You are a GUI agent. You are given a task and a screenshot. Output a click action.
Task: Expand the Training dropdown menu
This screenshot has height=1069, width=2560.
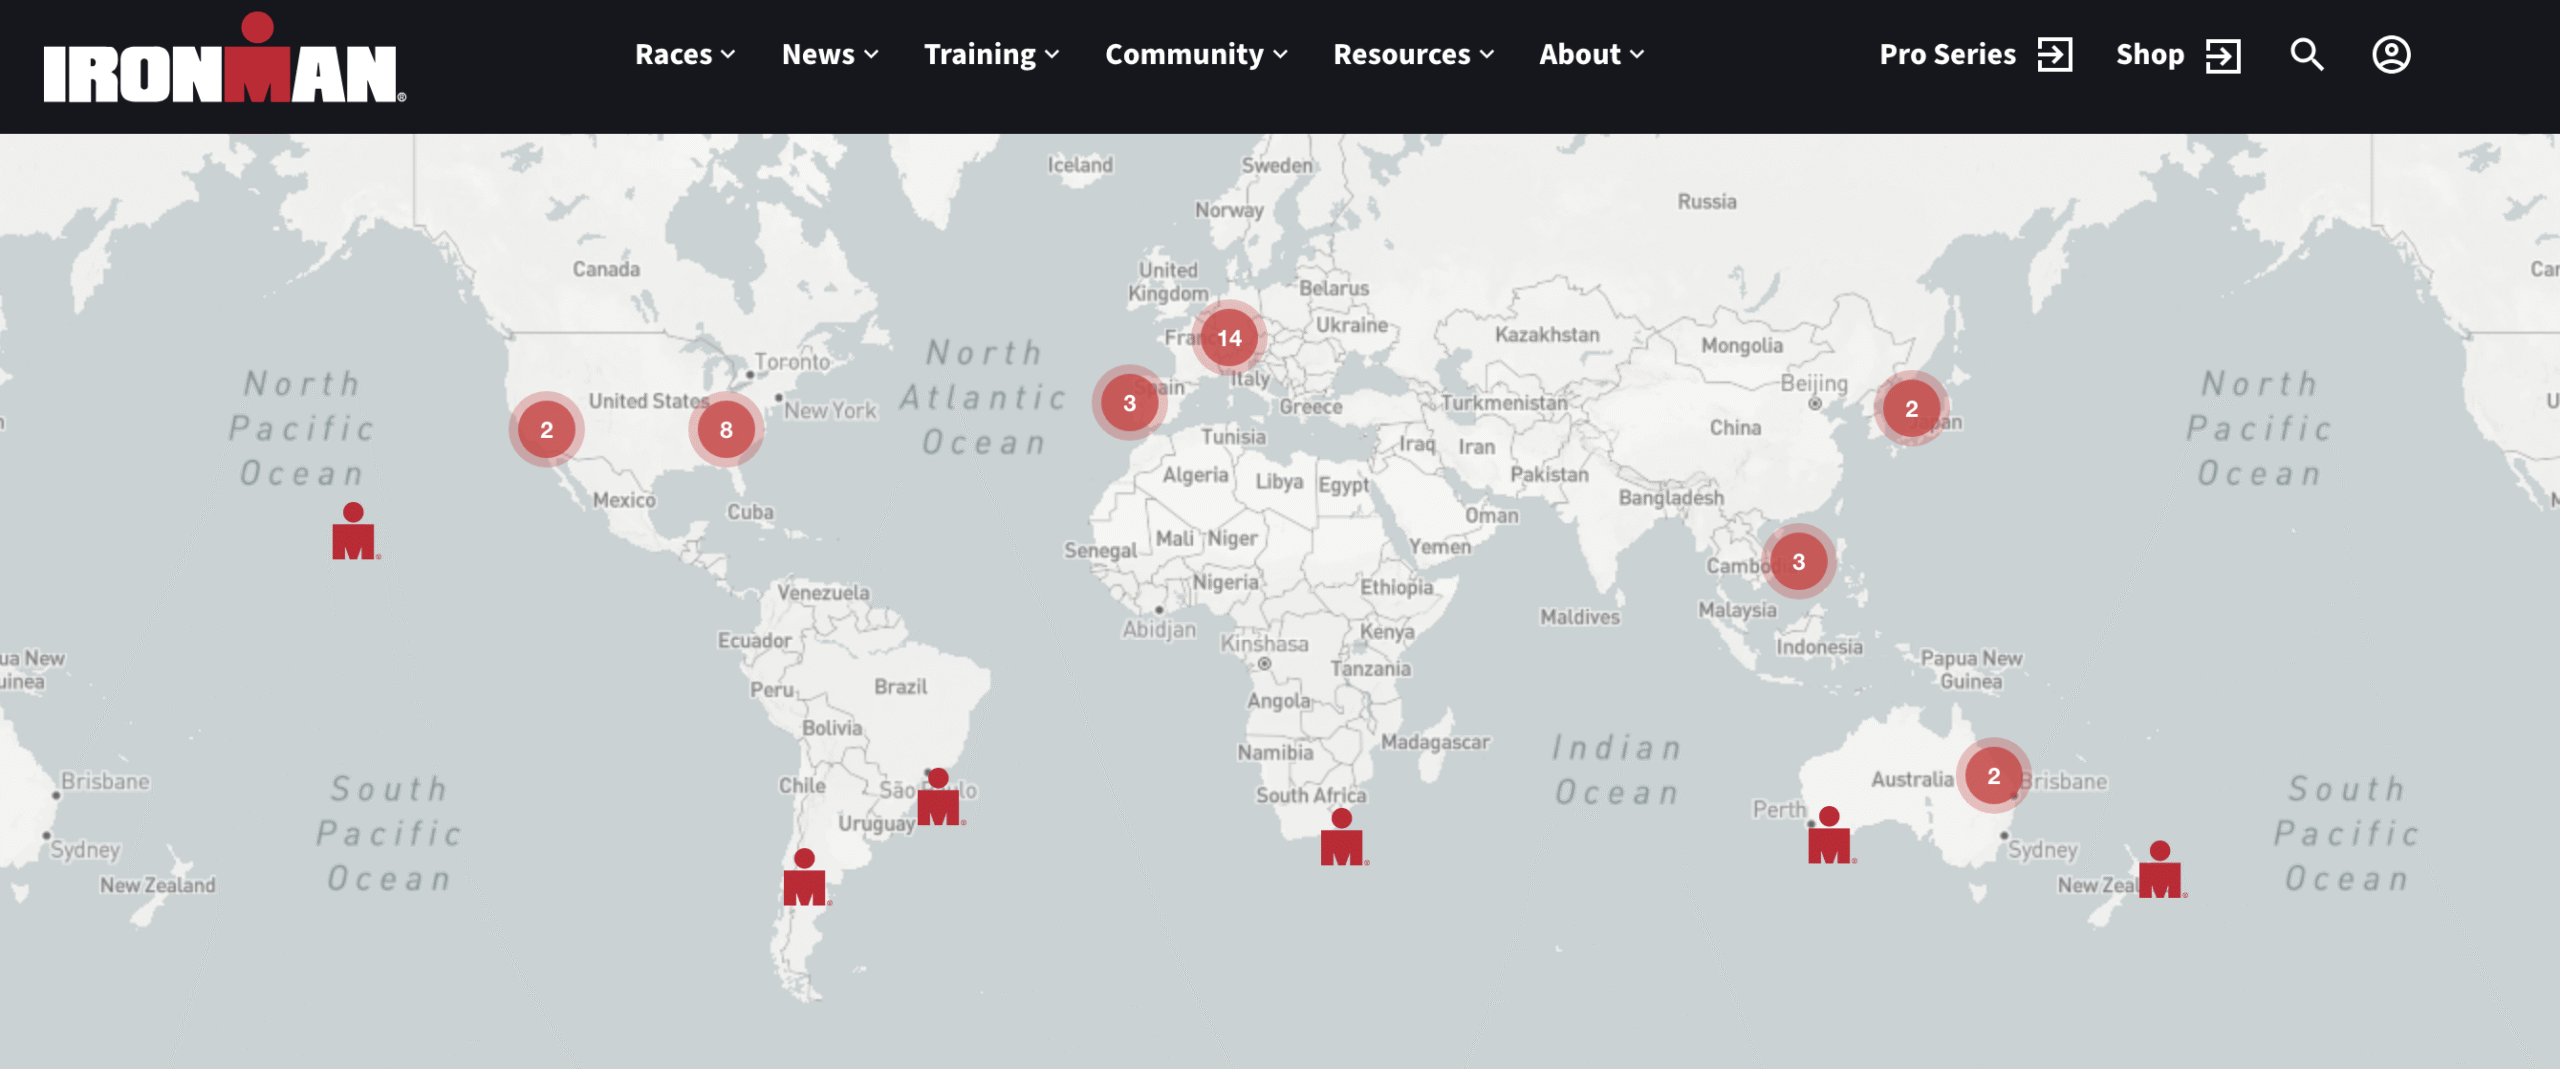tap(990, 55)
